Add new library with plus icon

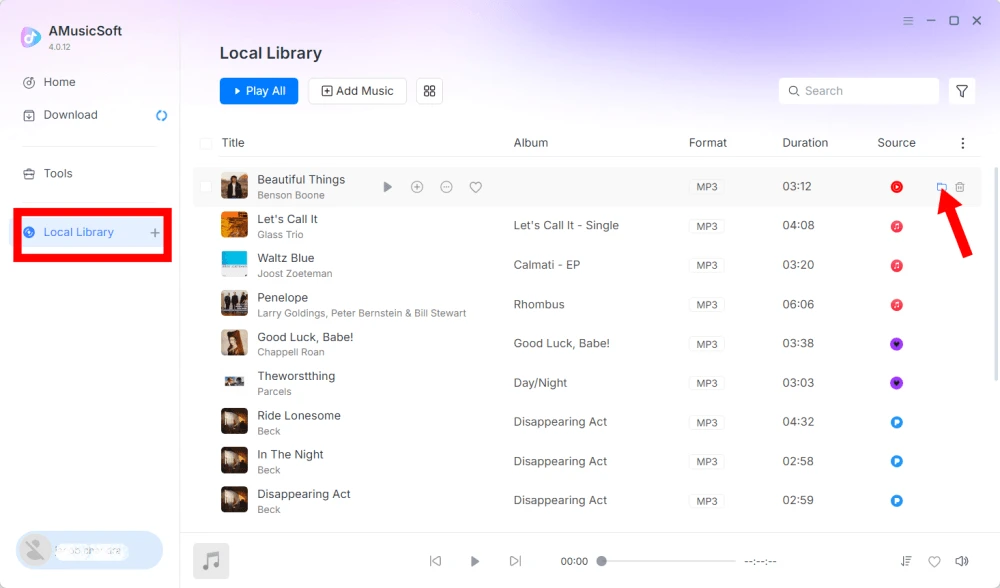click(x=155, y=233)
